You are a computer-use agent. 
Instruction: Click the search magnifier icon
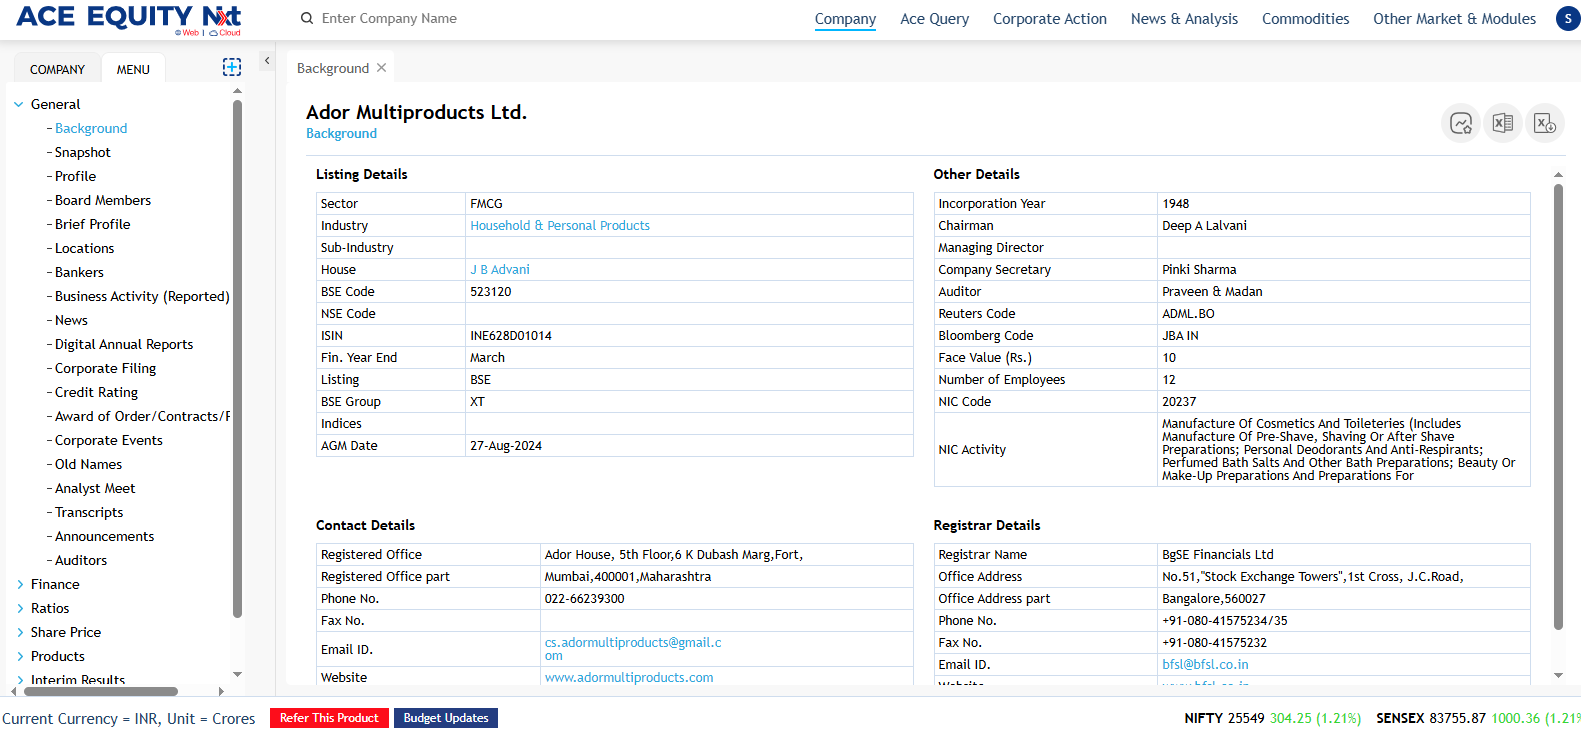click(307, 18)
